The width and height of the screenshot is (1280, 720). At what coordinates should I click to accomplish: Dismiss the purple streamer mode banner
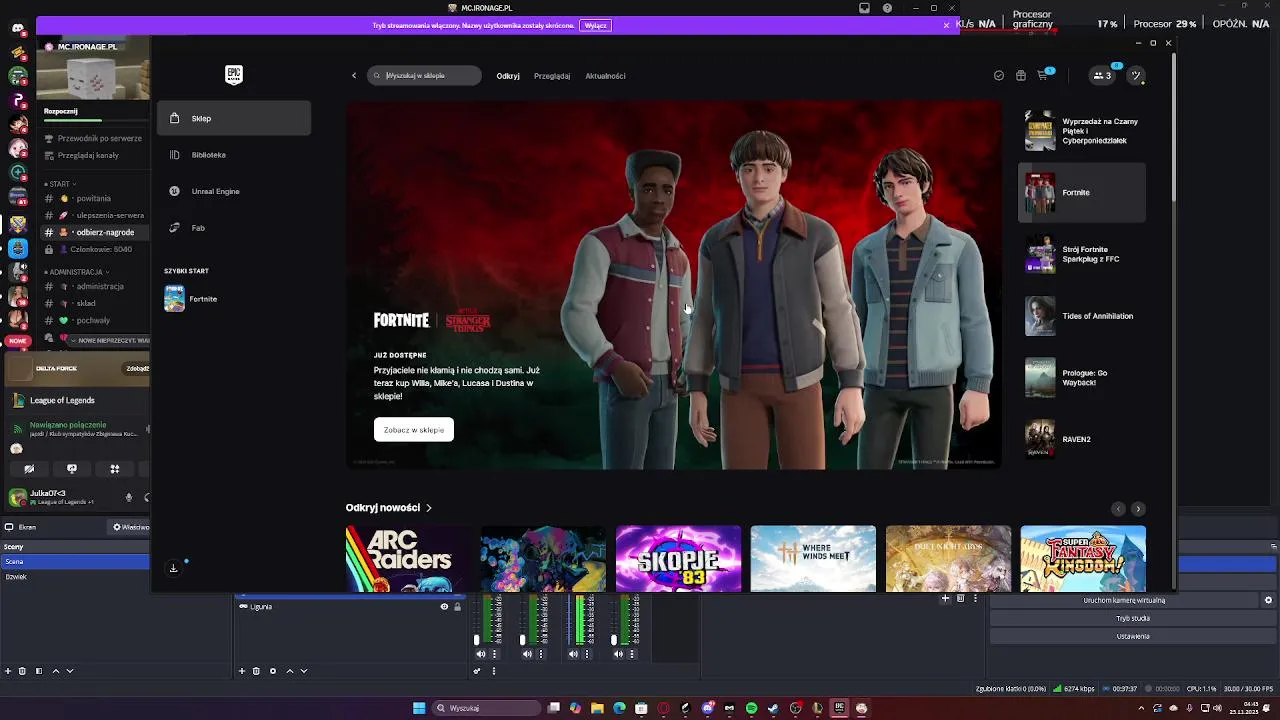coord(946,25)
